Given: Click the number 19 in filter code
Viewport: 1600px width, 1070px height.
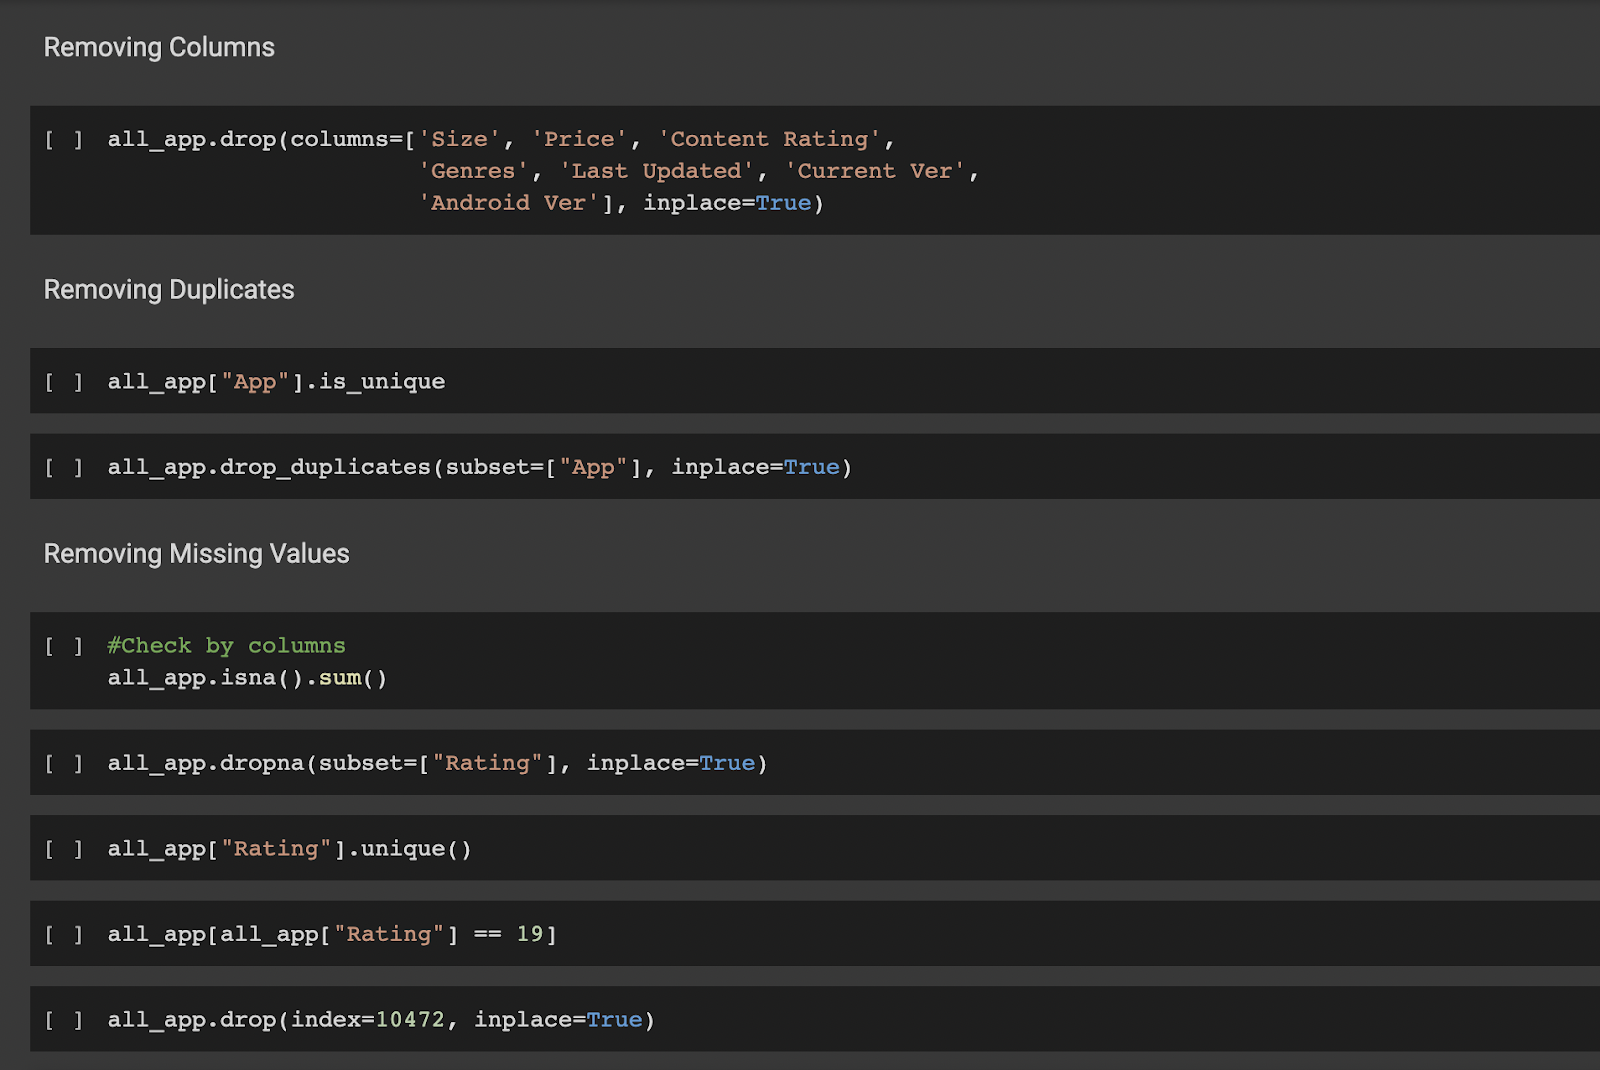Looking at the screenshot, I should click(x=529, y=935).
